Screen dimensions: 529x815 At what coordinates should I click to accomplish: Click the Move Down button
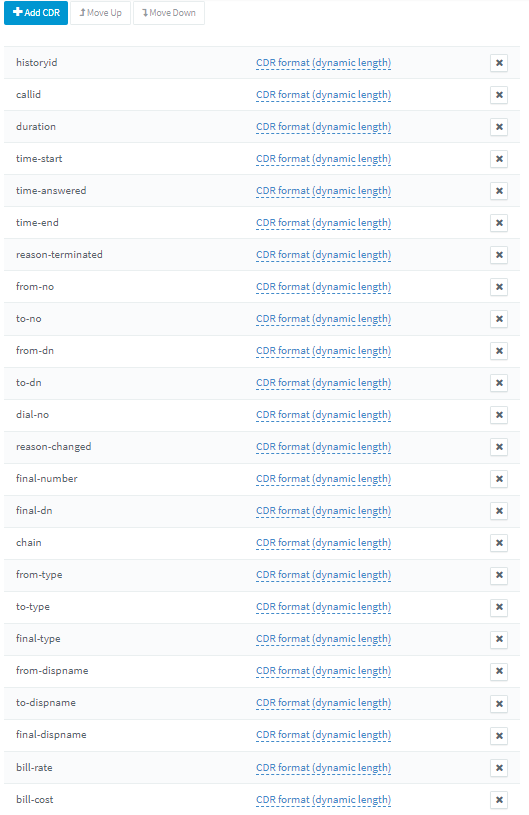[169, 12]
